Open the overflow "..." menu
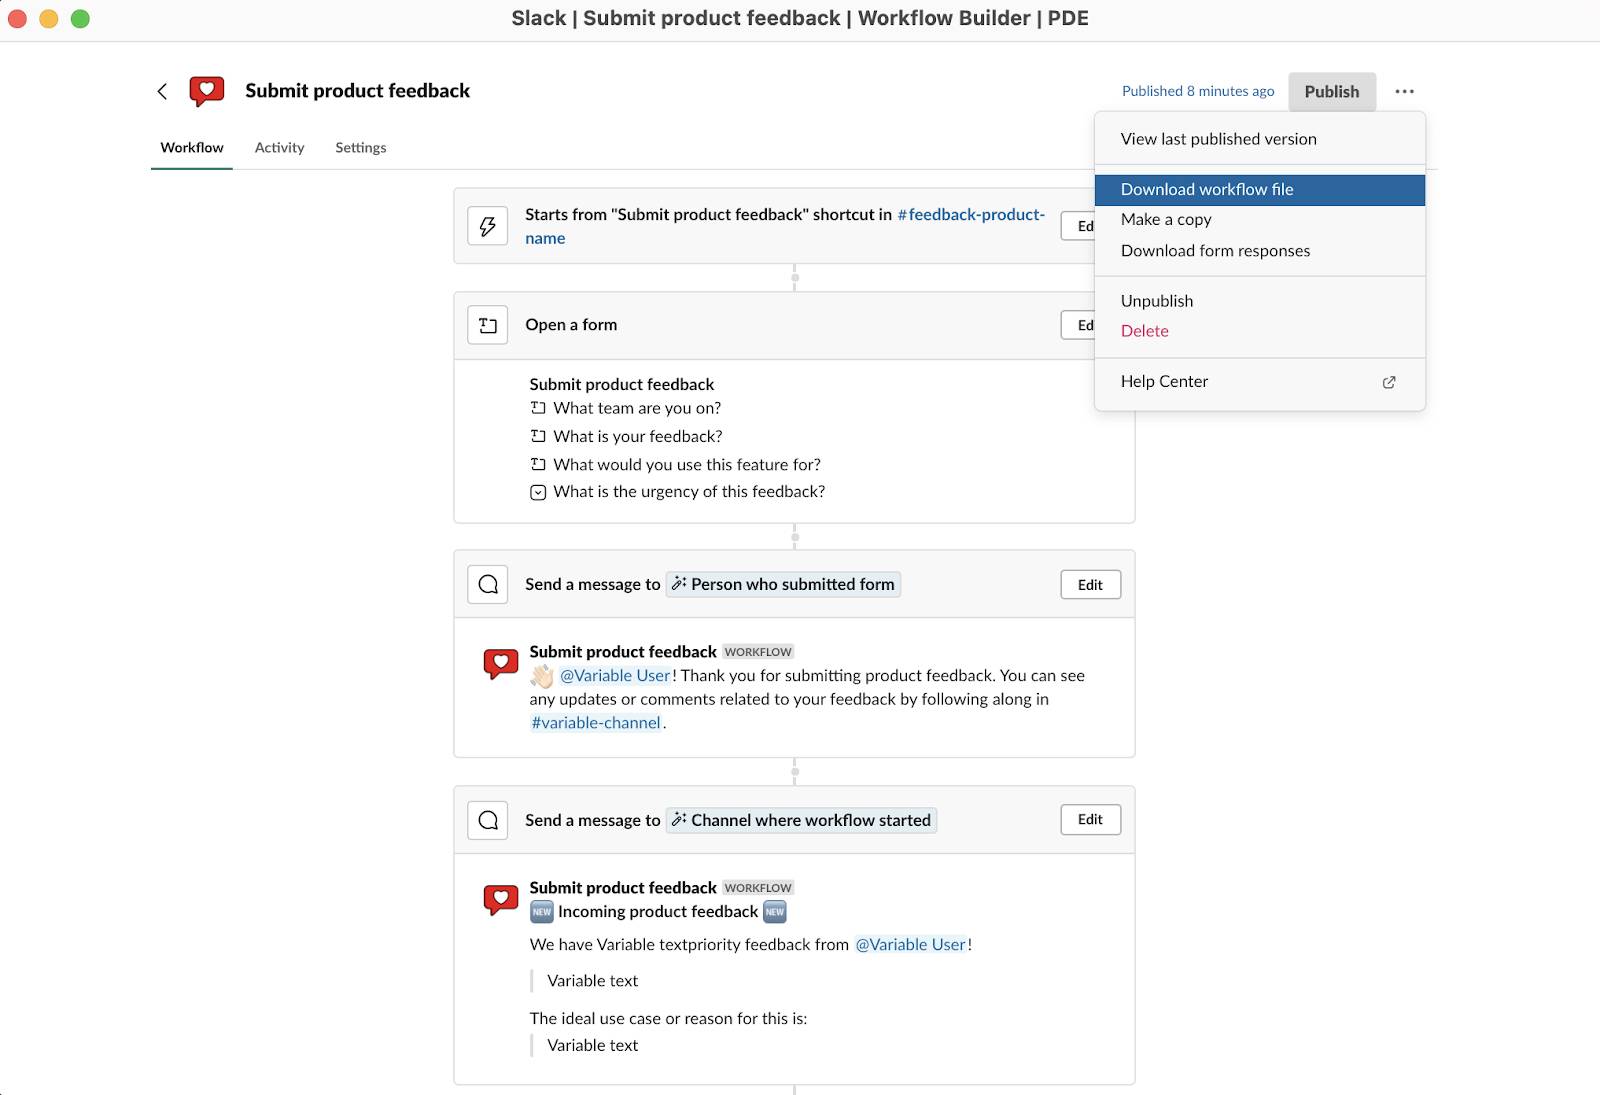1600x1095 pixels. tap(1405, 91)
